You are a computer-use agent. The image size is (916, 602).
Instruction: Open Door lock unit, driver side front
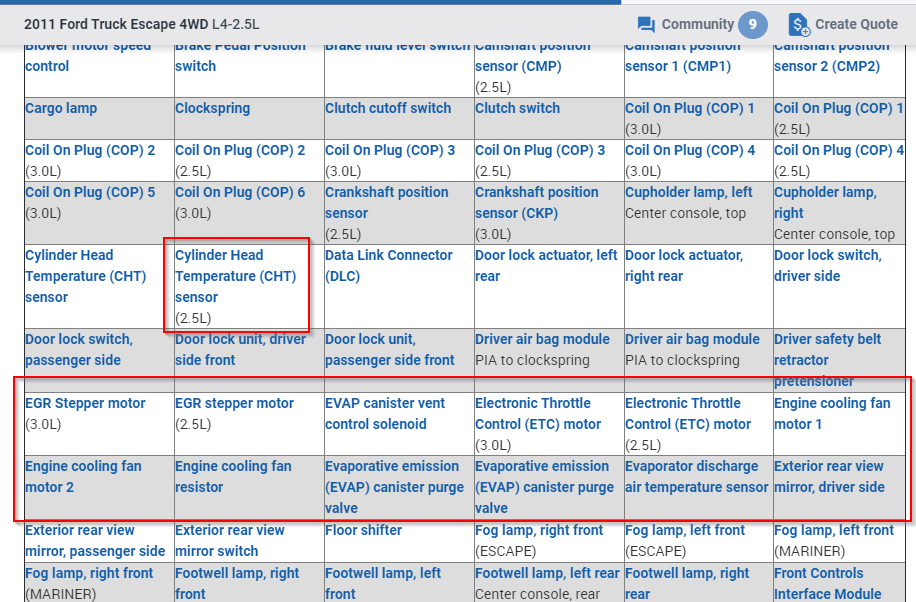(x=241, y=350)
